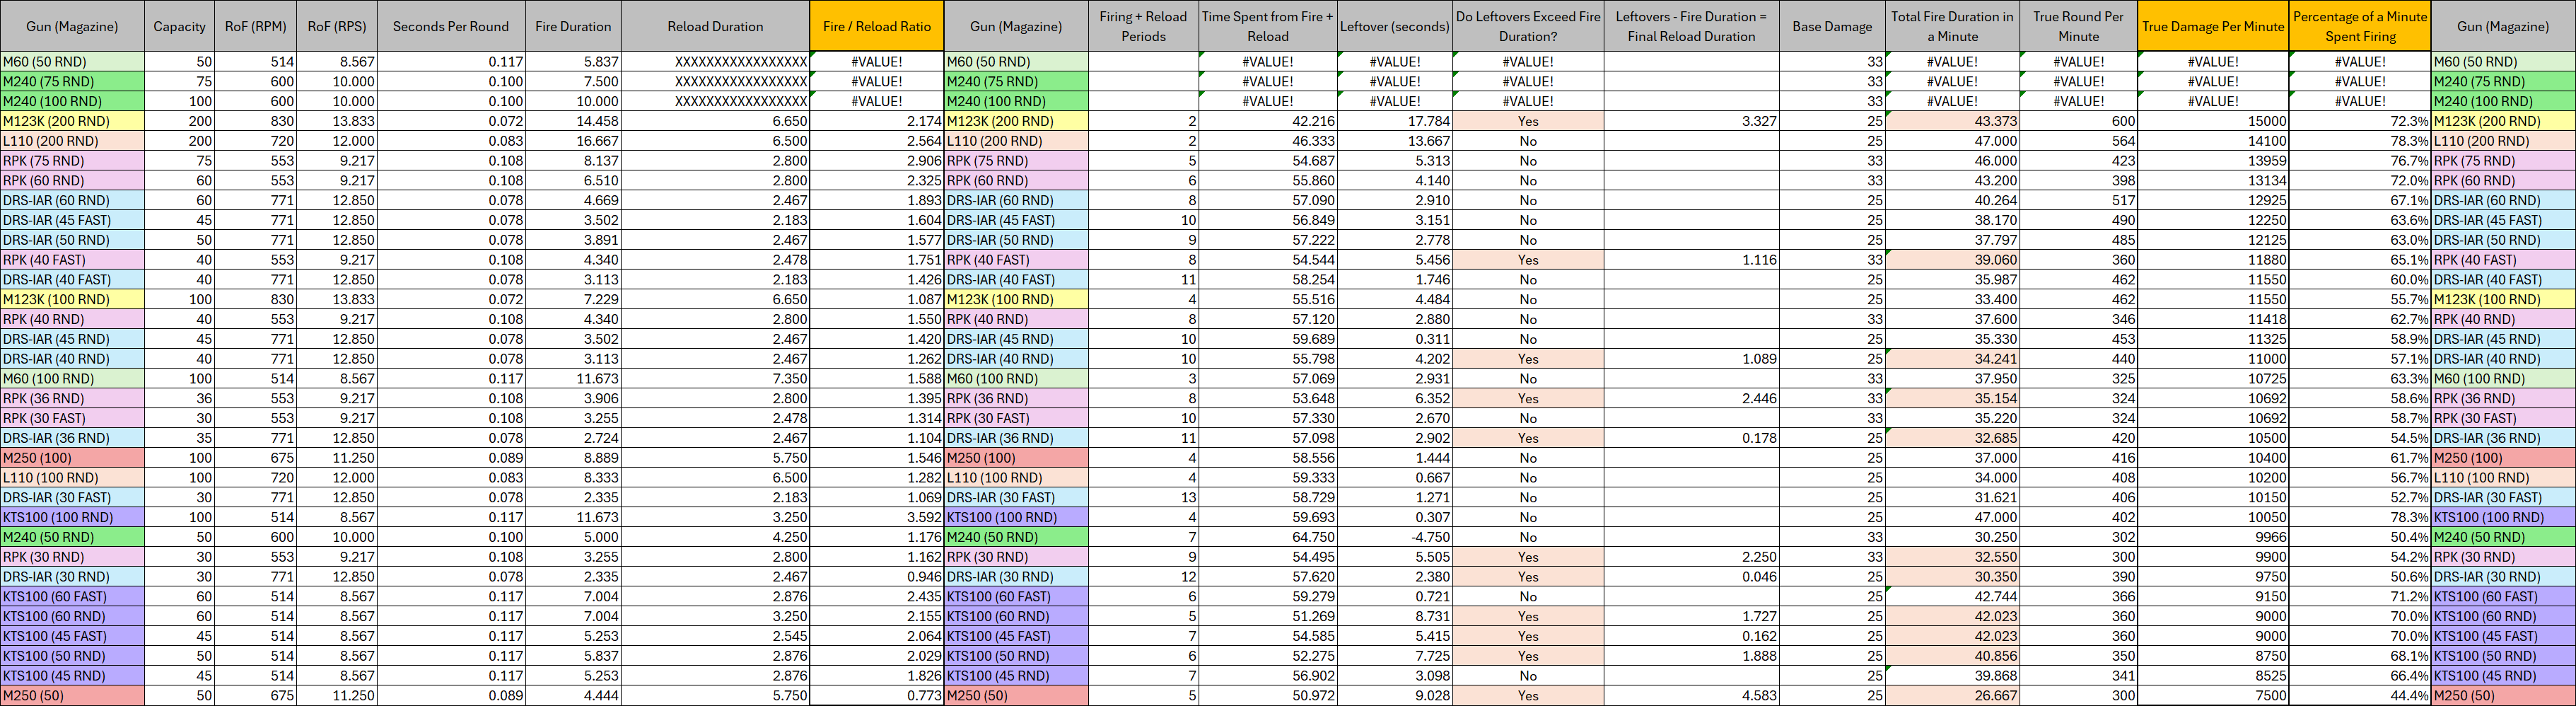Screen dimensions: 2576x706
Task: Click the Firing + Reload Periods header
Action: pyautogui.click(x=1143, y=26)
